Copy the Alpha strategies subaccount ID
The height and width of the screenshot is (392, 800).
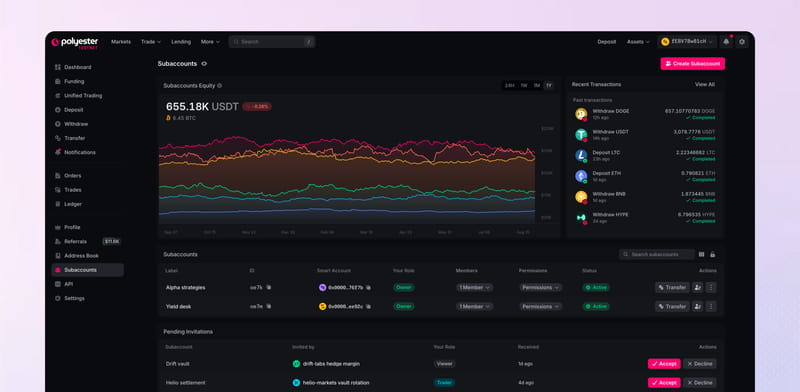pyautogui.click(x=269, y=287)
